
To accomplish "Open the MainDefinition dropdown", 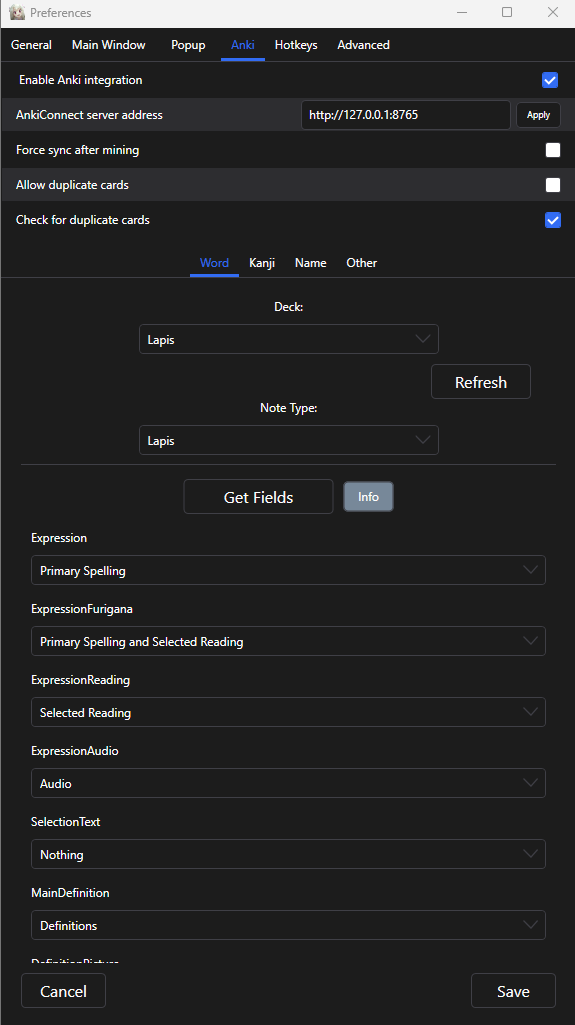I will point(288,925).
